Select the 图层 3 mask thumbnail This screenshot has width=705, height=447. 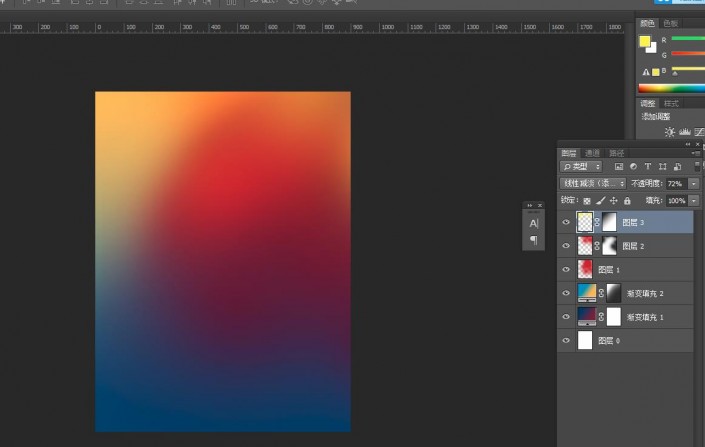coord(609,222)
